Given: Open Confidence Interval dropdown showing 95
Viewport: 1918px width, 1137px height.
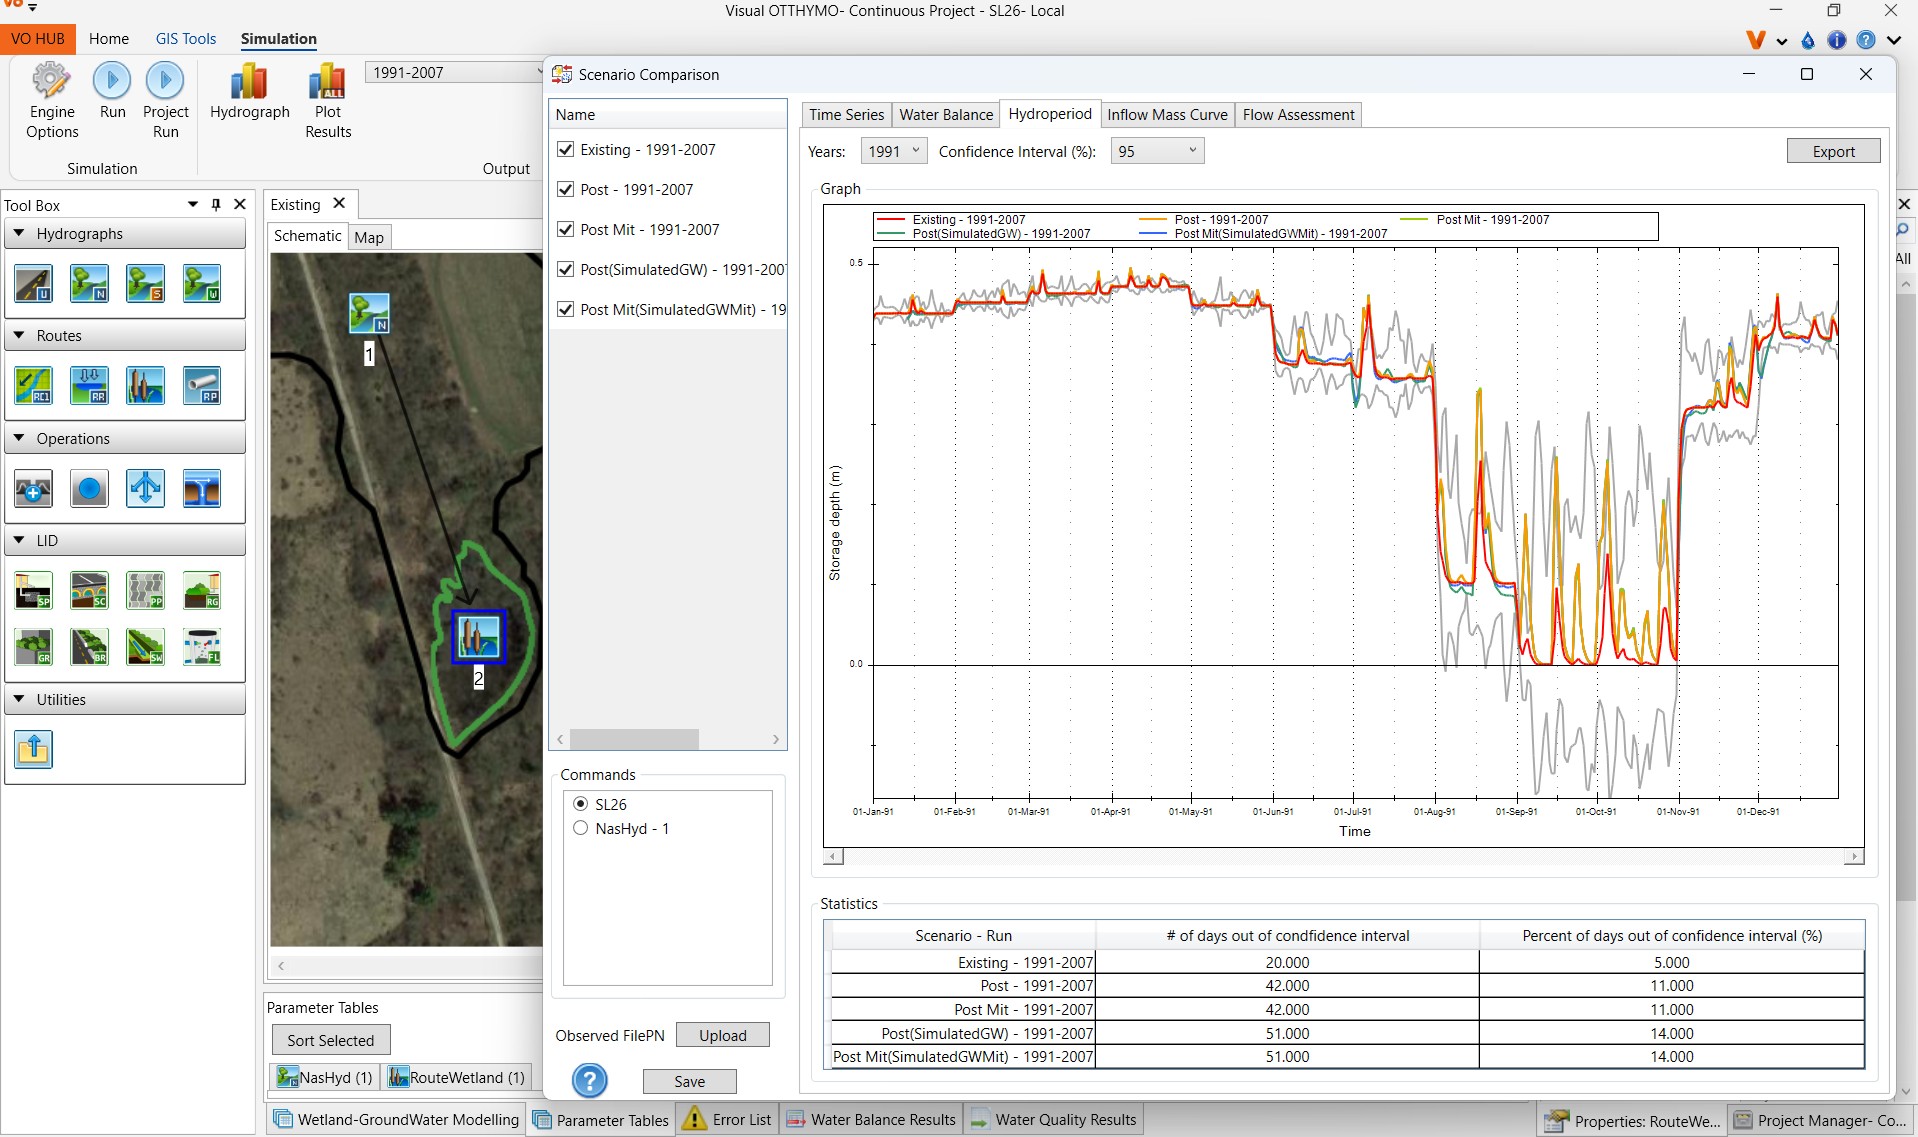Looking at the screenshot, I should (x=1157, y=151).
